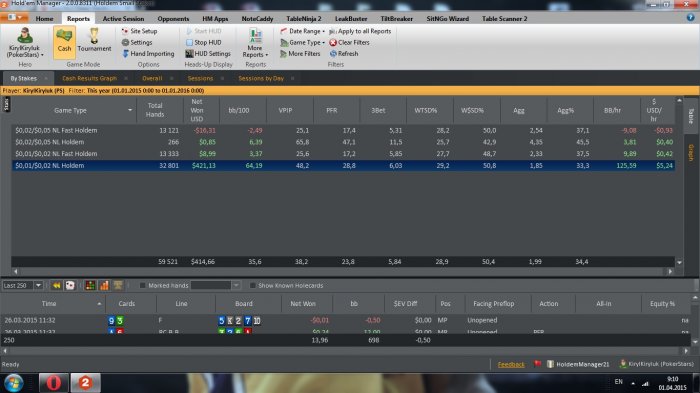Open More Filters
700x393 pixels.
[x=300, y=54]
